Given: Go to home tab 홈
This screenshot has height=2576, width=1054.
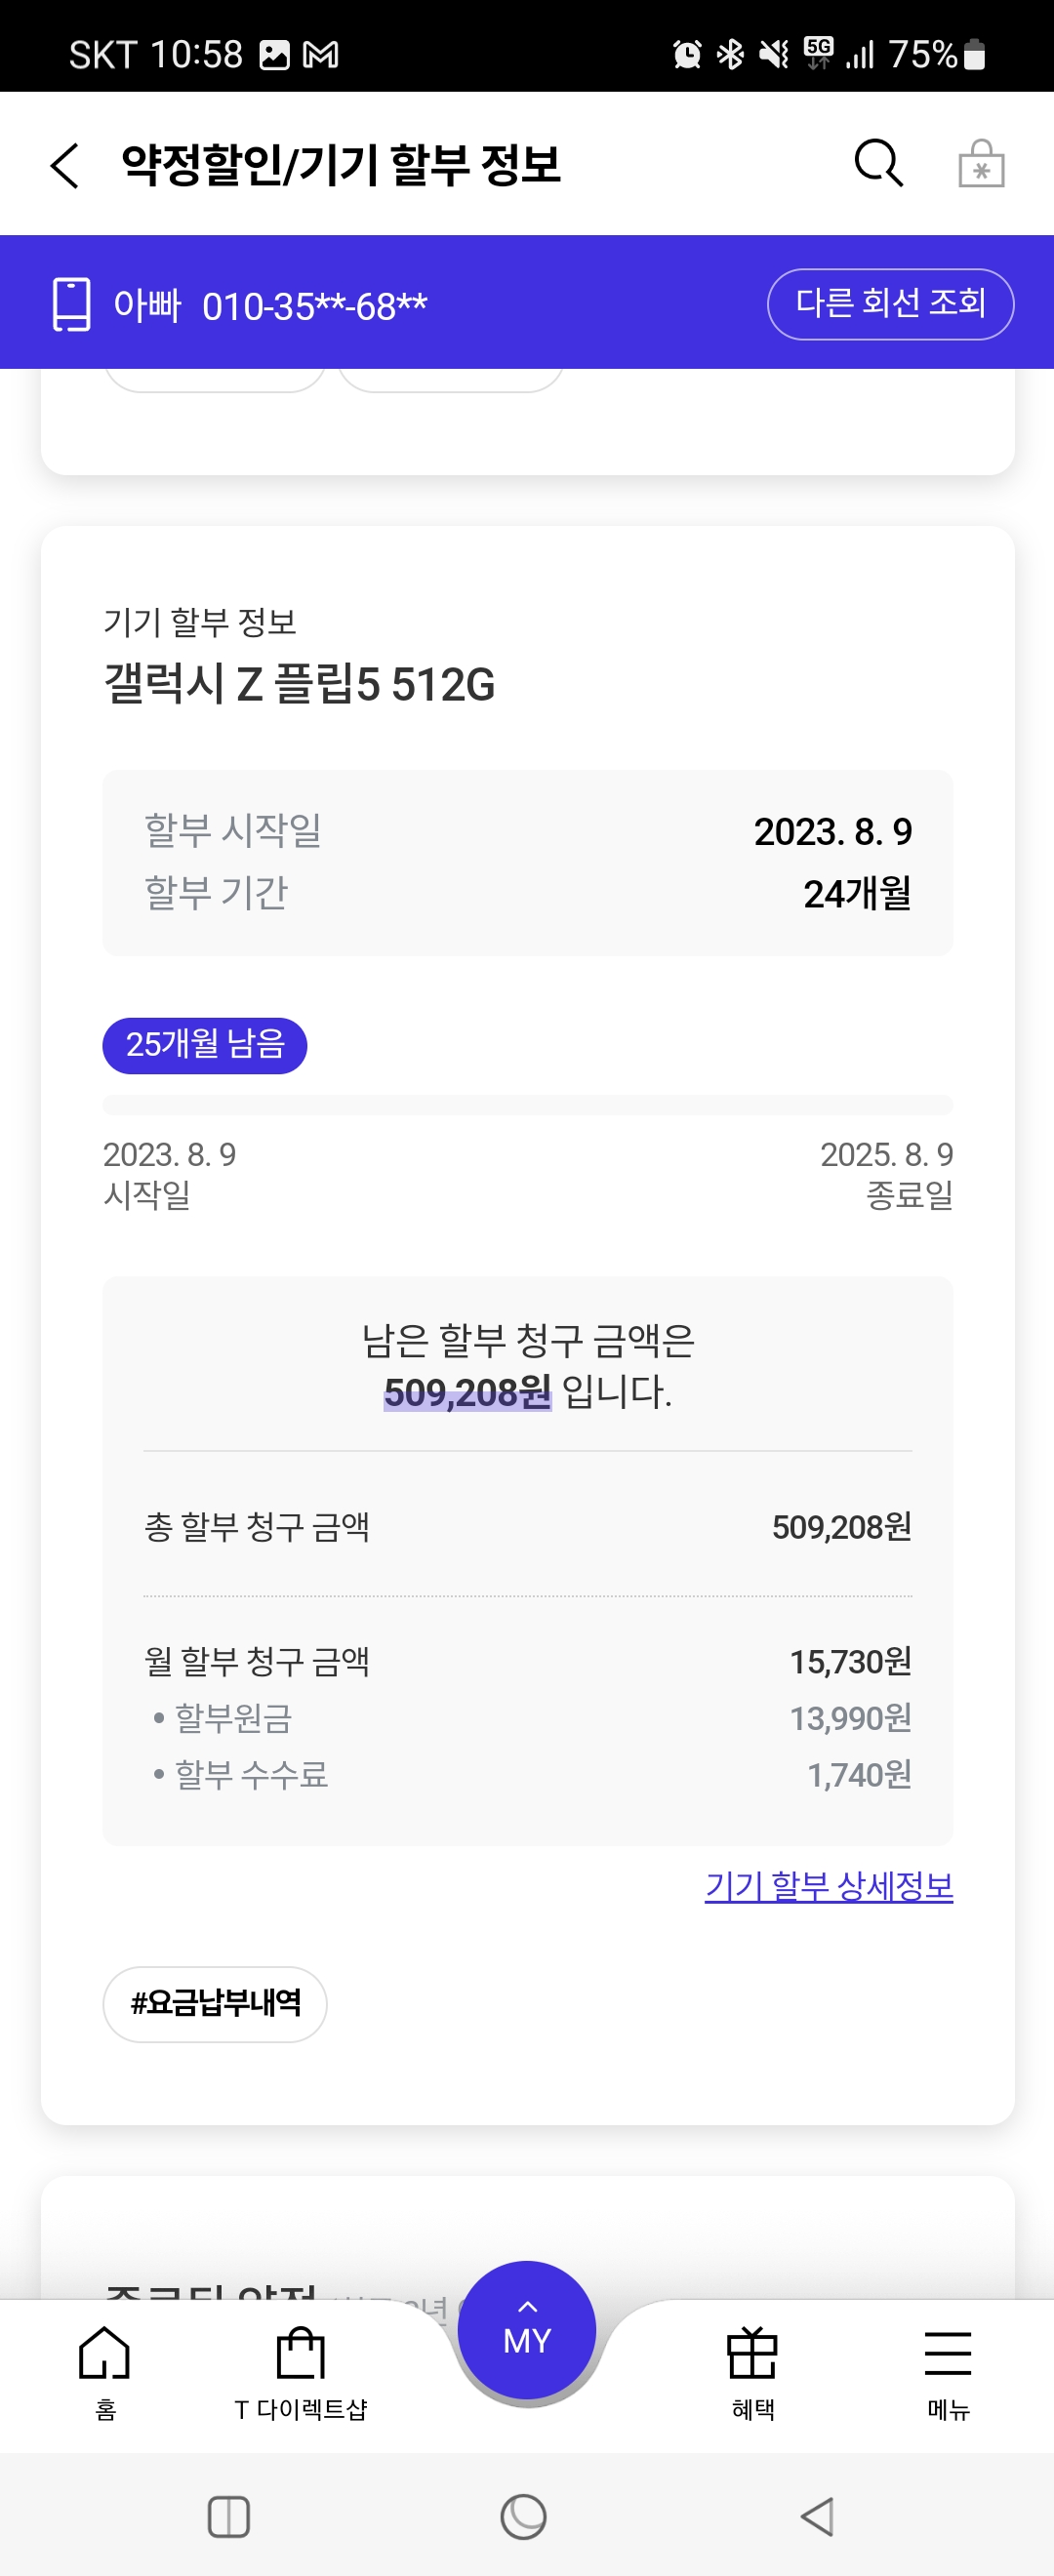Looking at the screenshot, I should (x=105, y=2372).
